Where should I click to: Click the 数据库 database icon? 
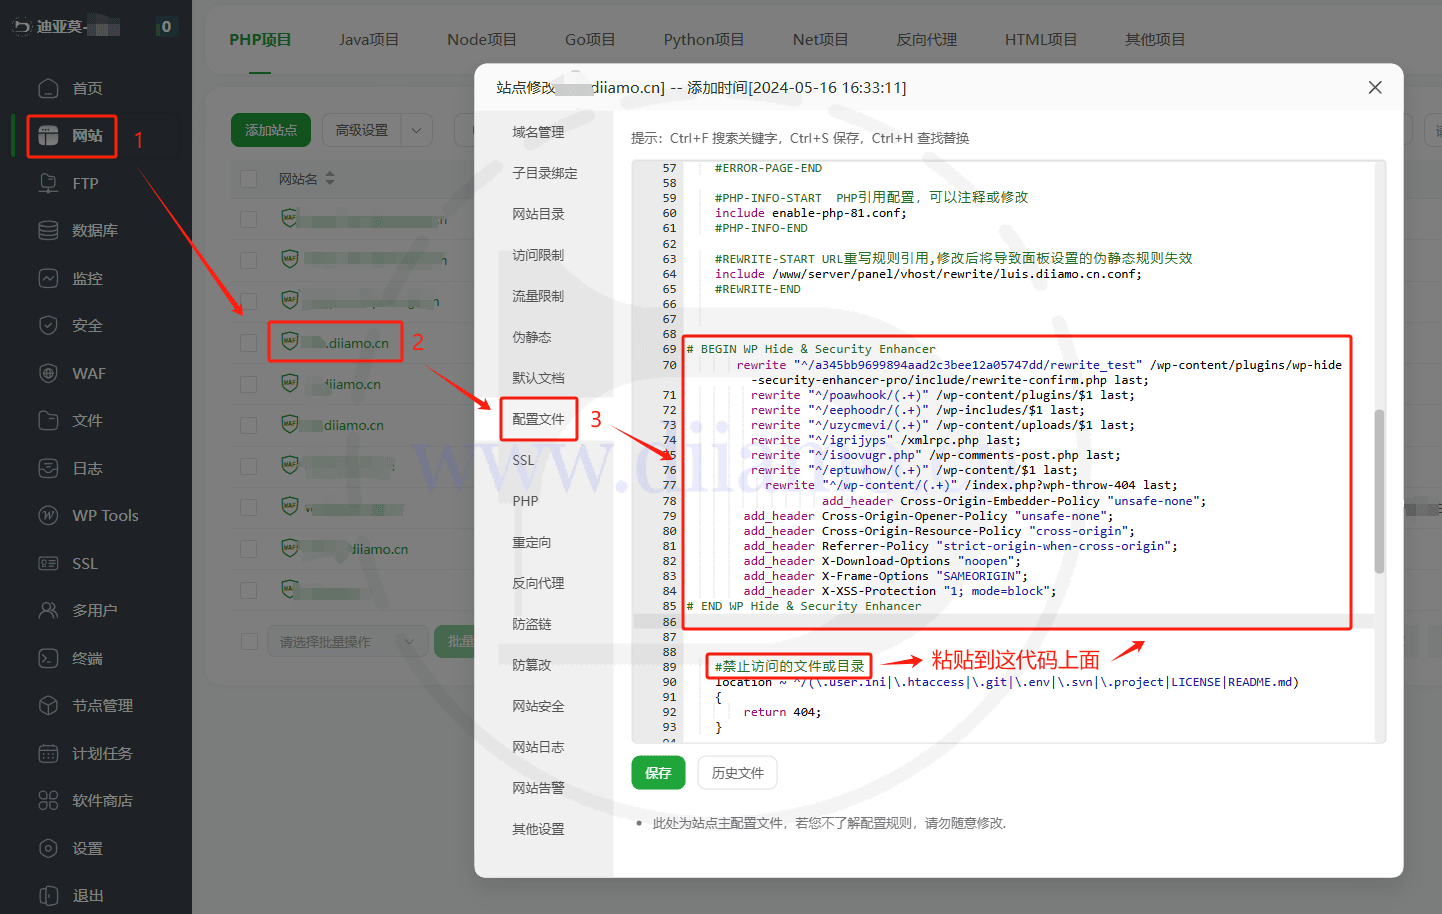pyautogui.click(x=48, y=230)
